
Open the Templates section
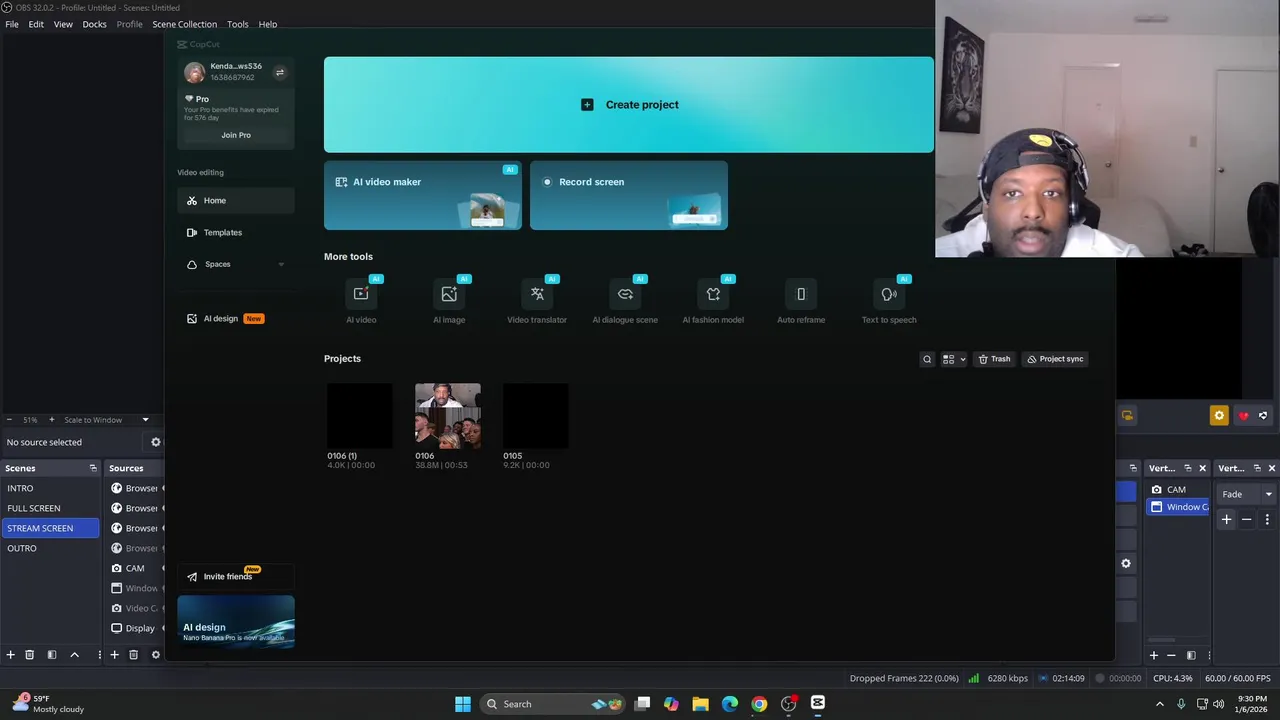(x=236, y=233)
